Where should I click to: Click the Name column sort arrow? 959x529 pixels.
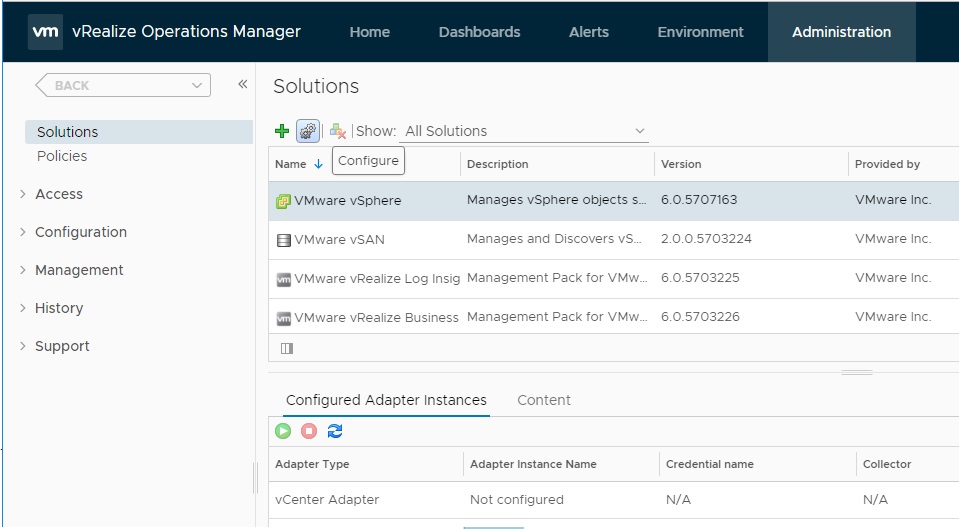pos(318,164)
